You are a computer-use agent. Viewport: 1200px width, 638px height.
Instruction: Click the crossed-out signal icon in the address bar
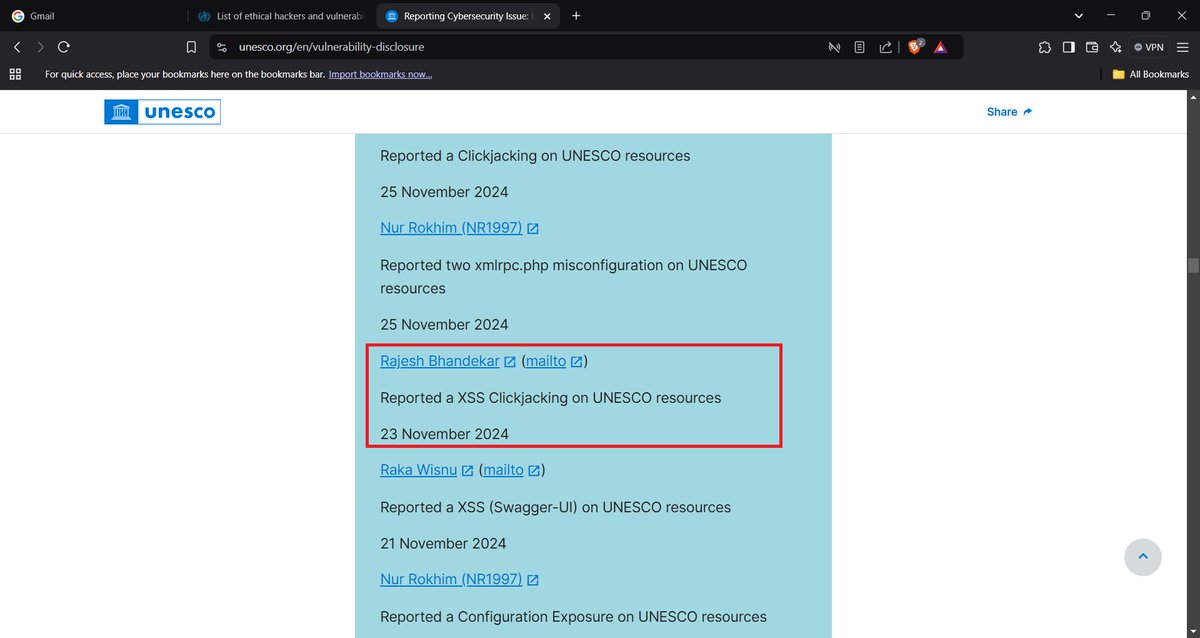tap(834, 47)
